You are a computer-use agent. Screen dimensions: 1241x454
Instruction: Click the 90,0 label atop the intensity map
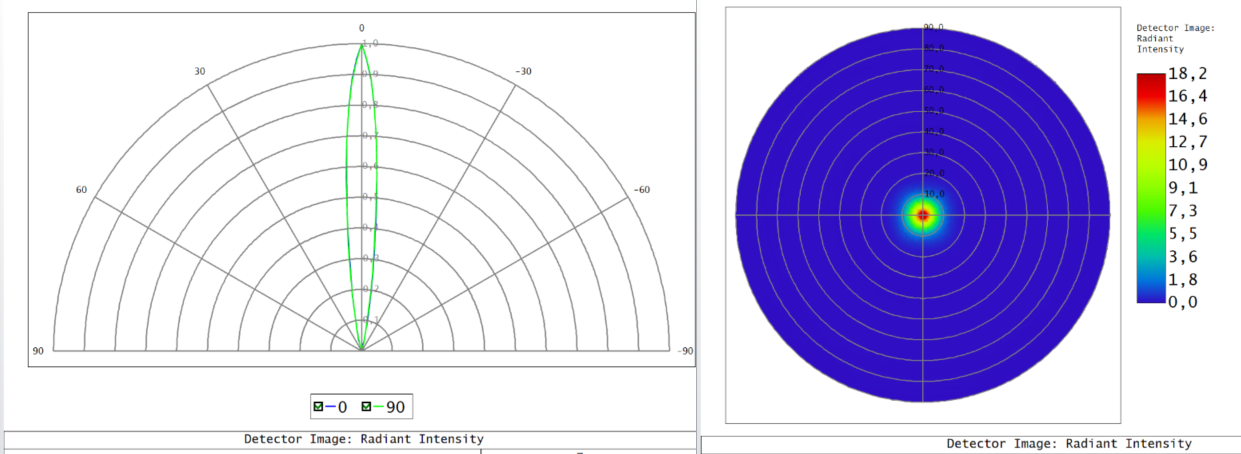pos(934,27)
